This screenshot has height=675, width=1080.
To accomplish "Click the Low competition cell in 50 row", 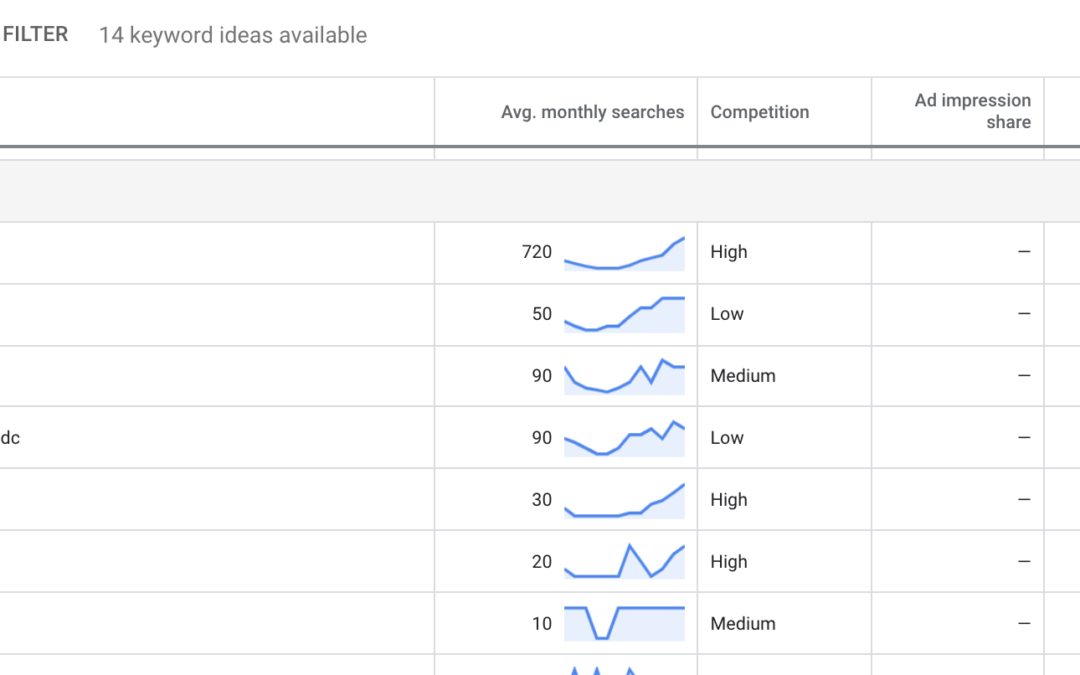I will click(727, 314).
